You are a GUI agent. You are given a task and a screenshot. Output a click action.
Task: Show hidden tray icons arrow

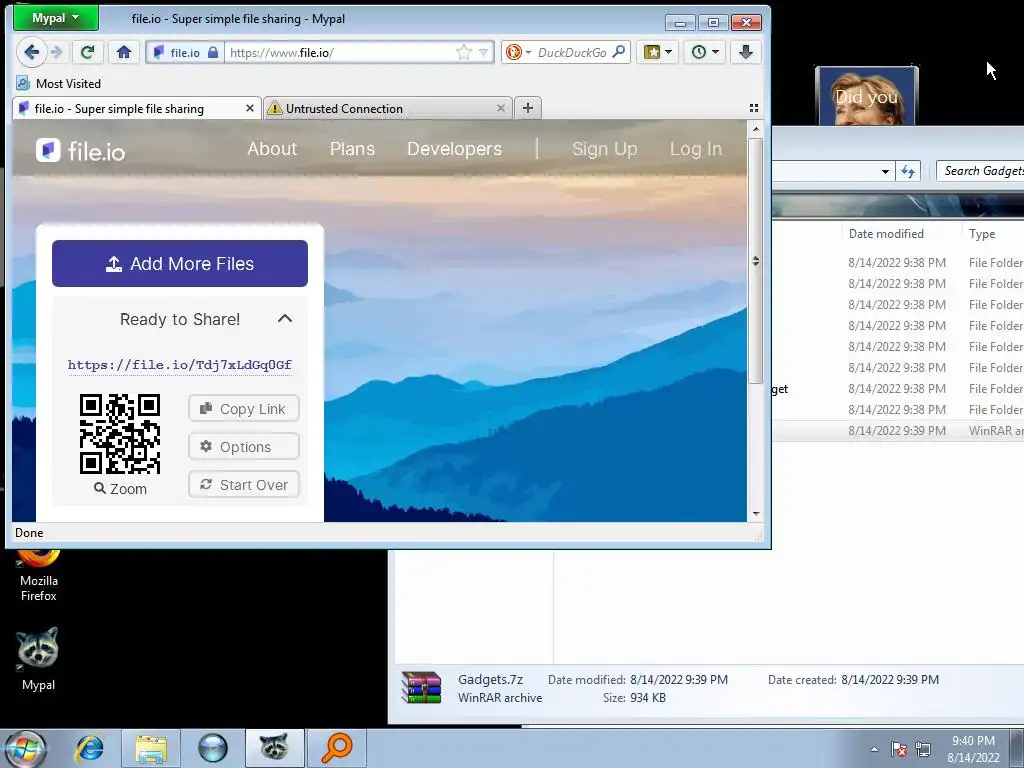pyautogui.click(x=874, y=749)
